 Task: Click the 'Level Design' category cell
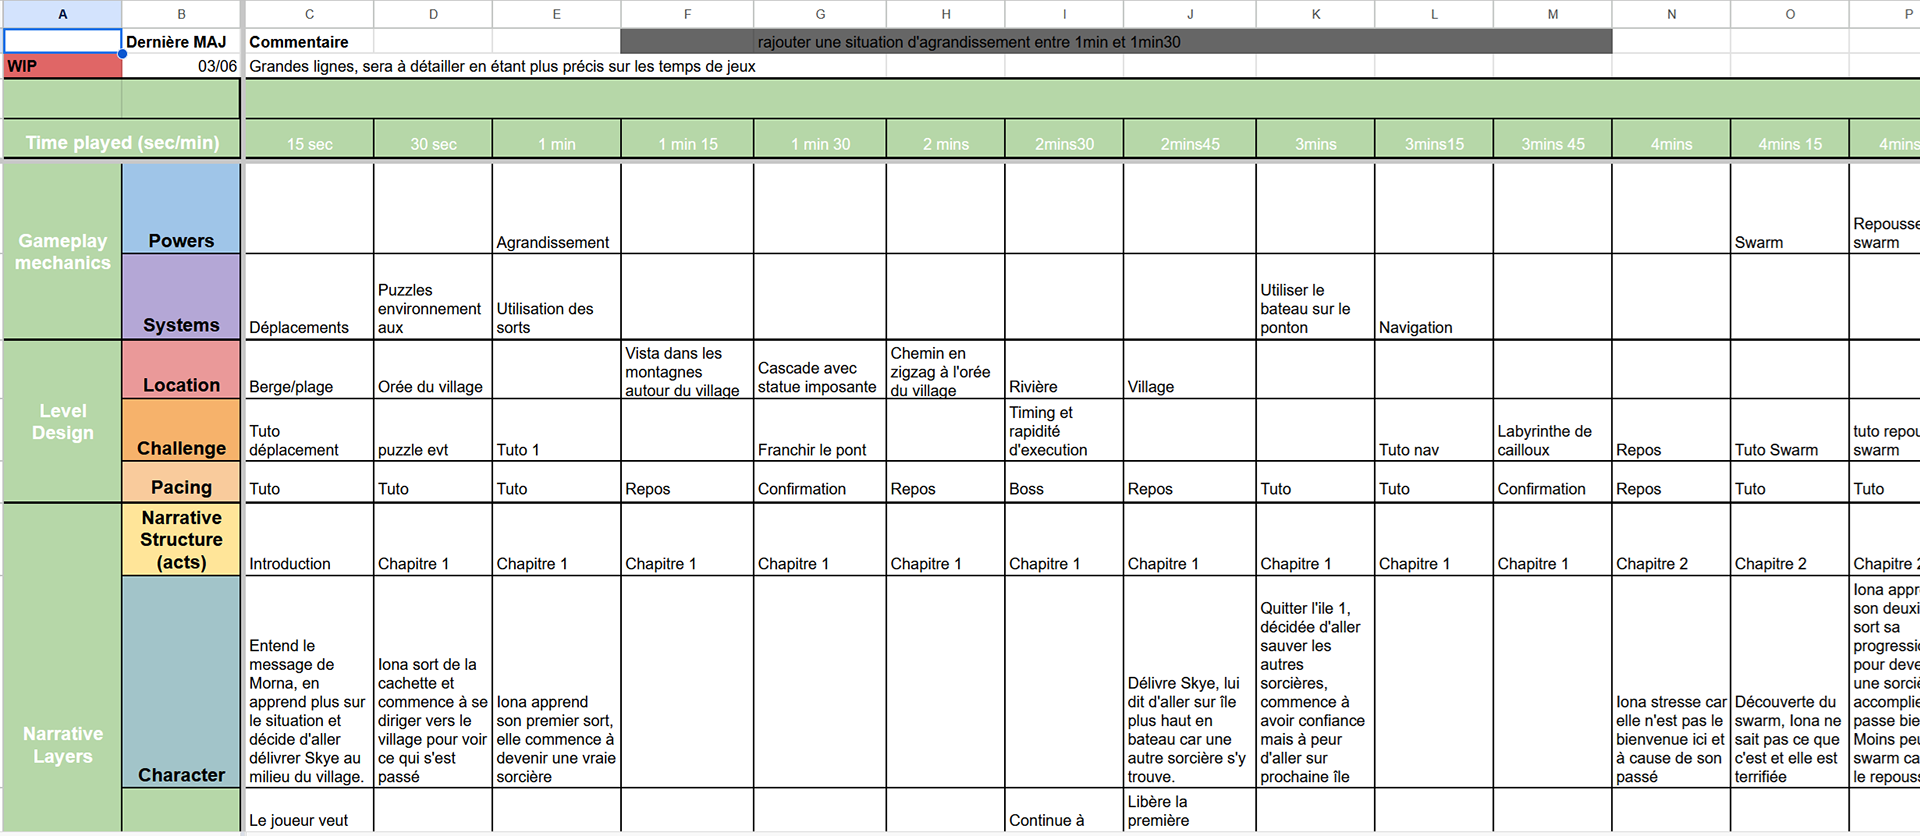pos(62,421)
